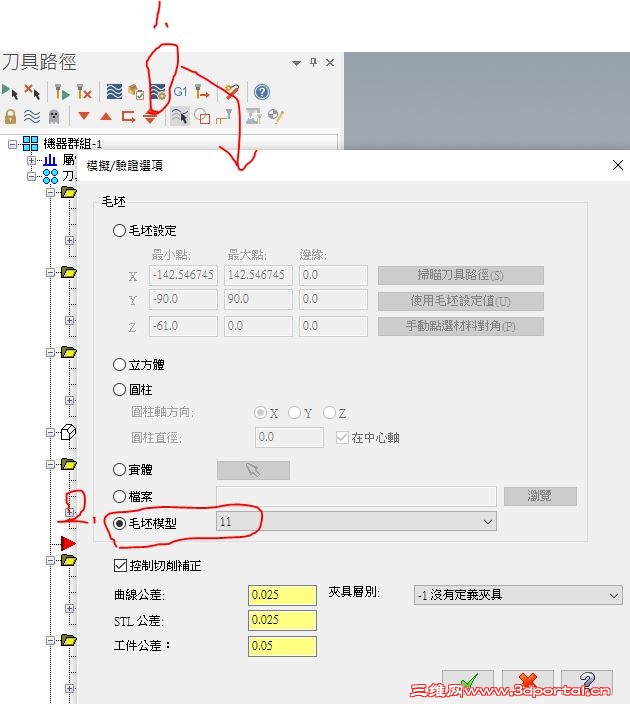Click the Y 最大點 field showing 90.0
Image resolution: width=630 pixels, height=704 pixels.
258,299
